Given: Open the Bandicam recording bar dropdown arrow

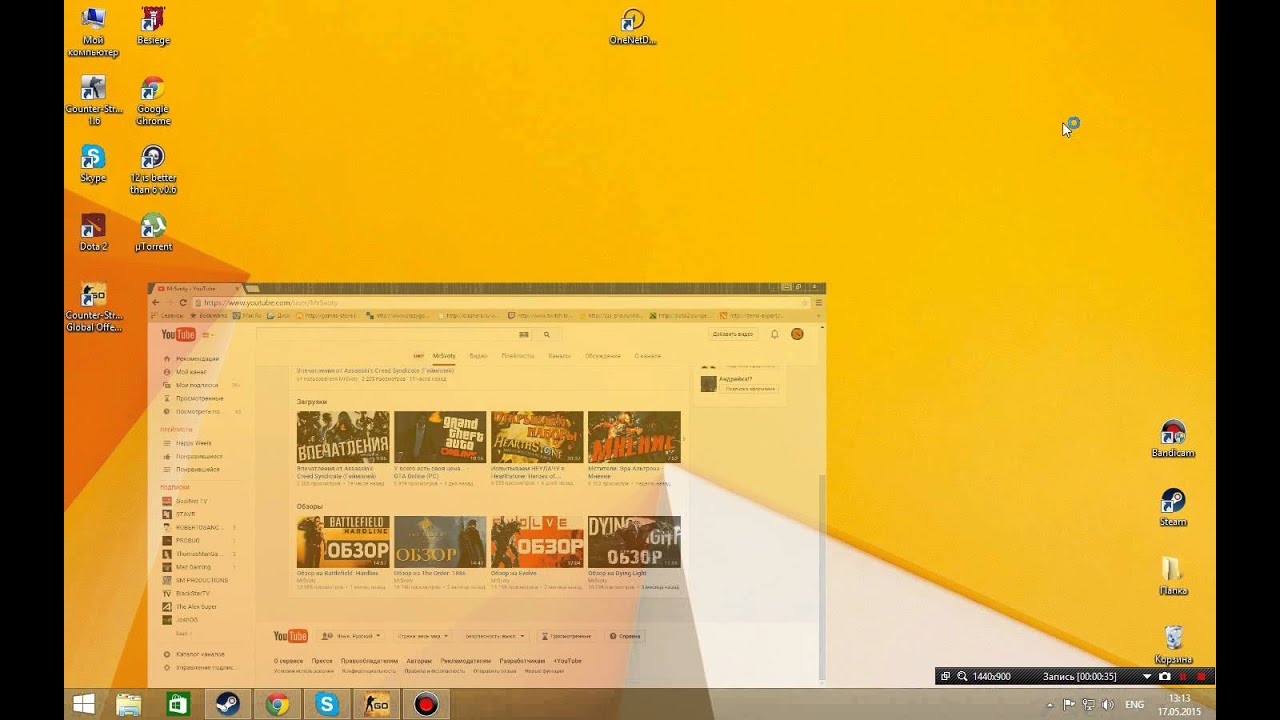Looking at the screenshot, I should click(1147, 677).
